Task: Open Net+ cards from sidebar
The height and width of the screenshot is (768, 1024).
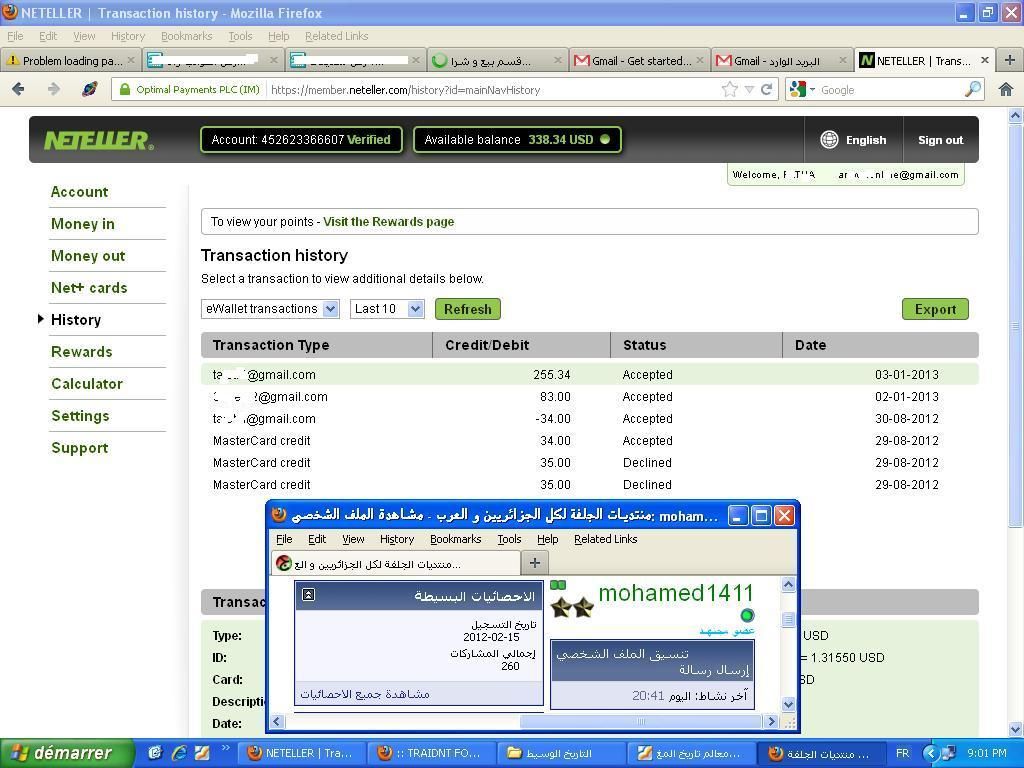Action: click(x=89, y=288)
